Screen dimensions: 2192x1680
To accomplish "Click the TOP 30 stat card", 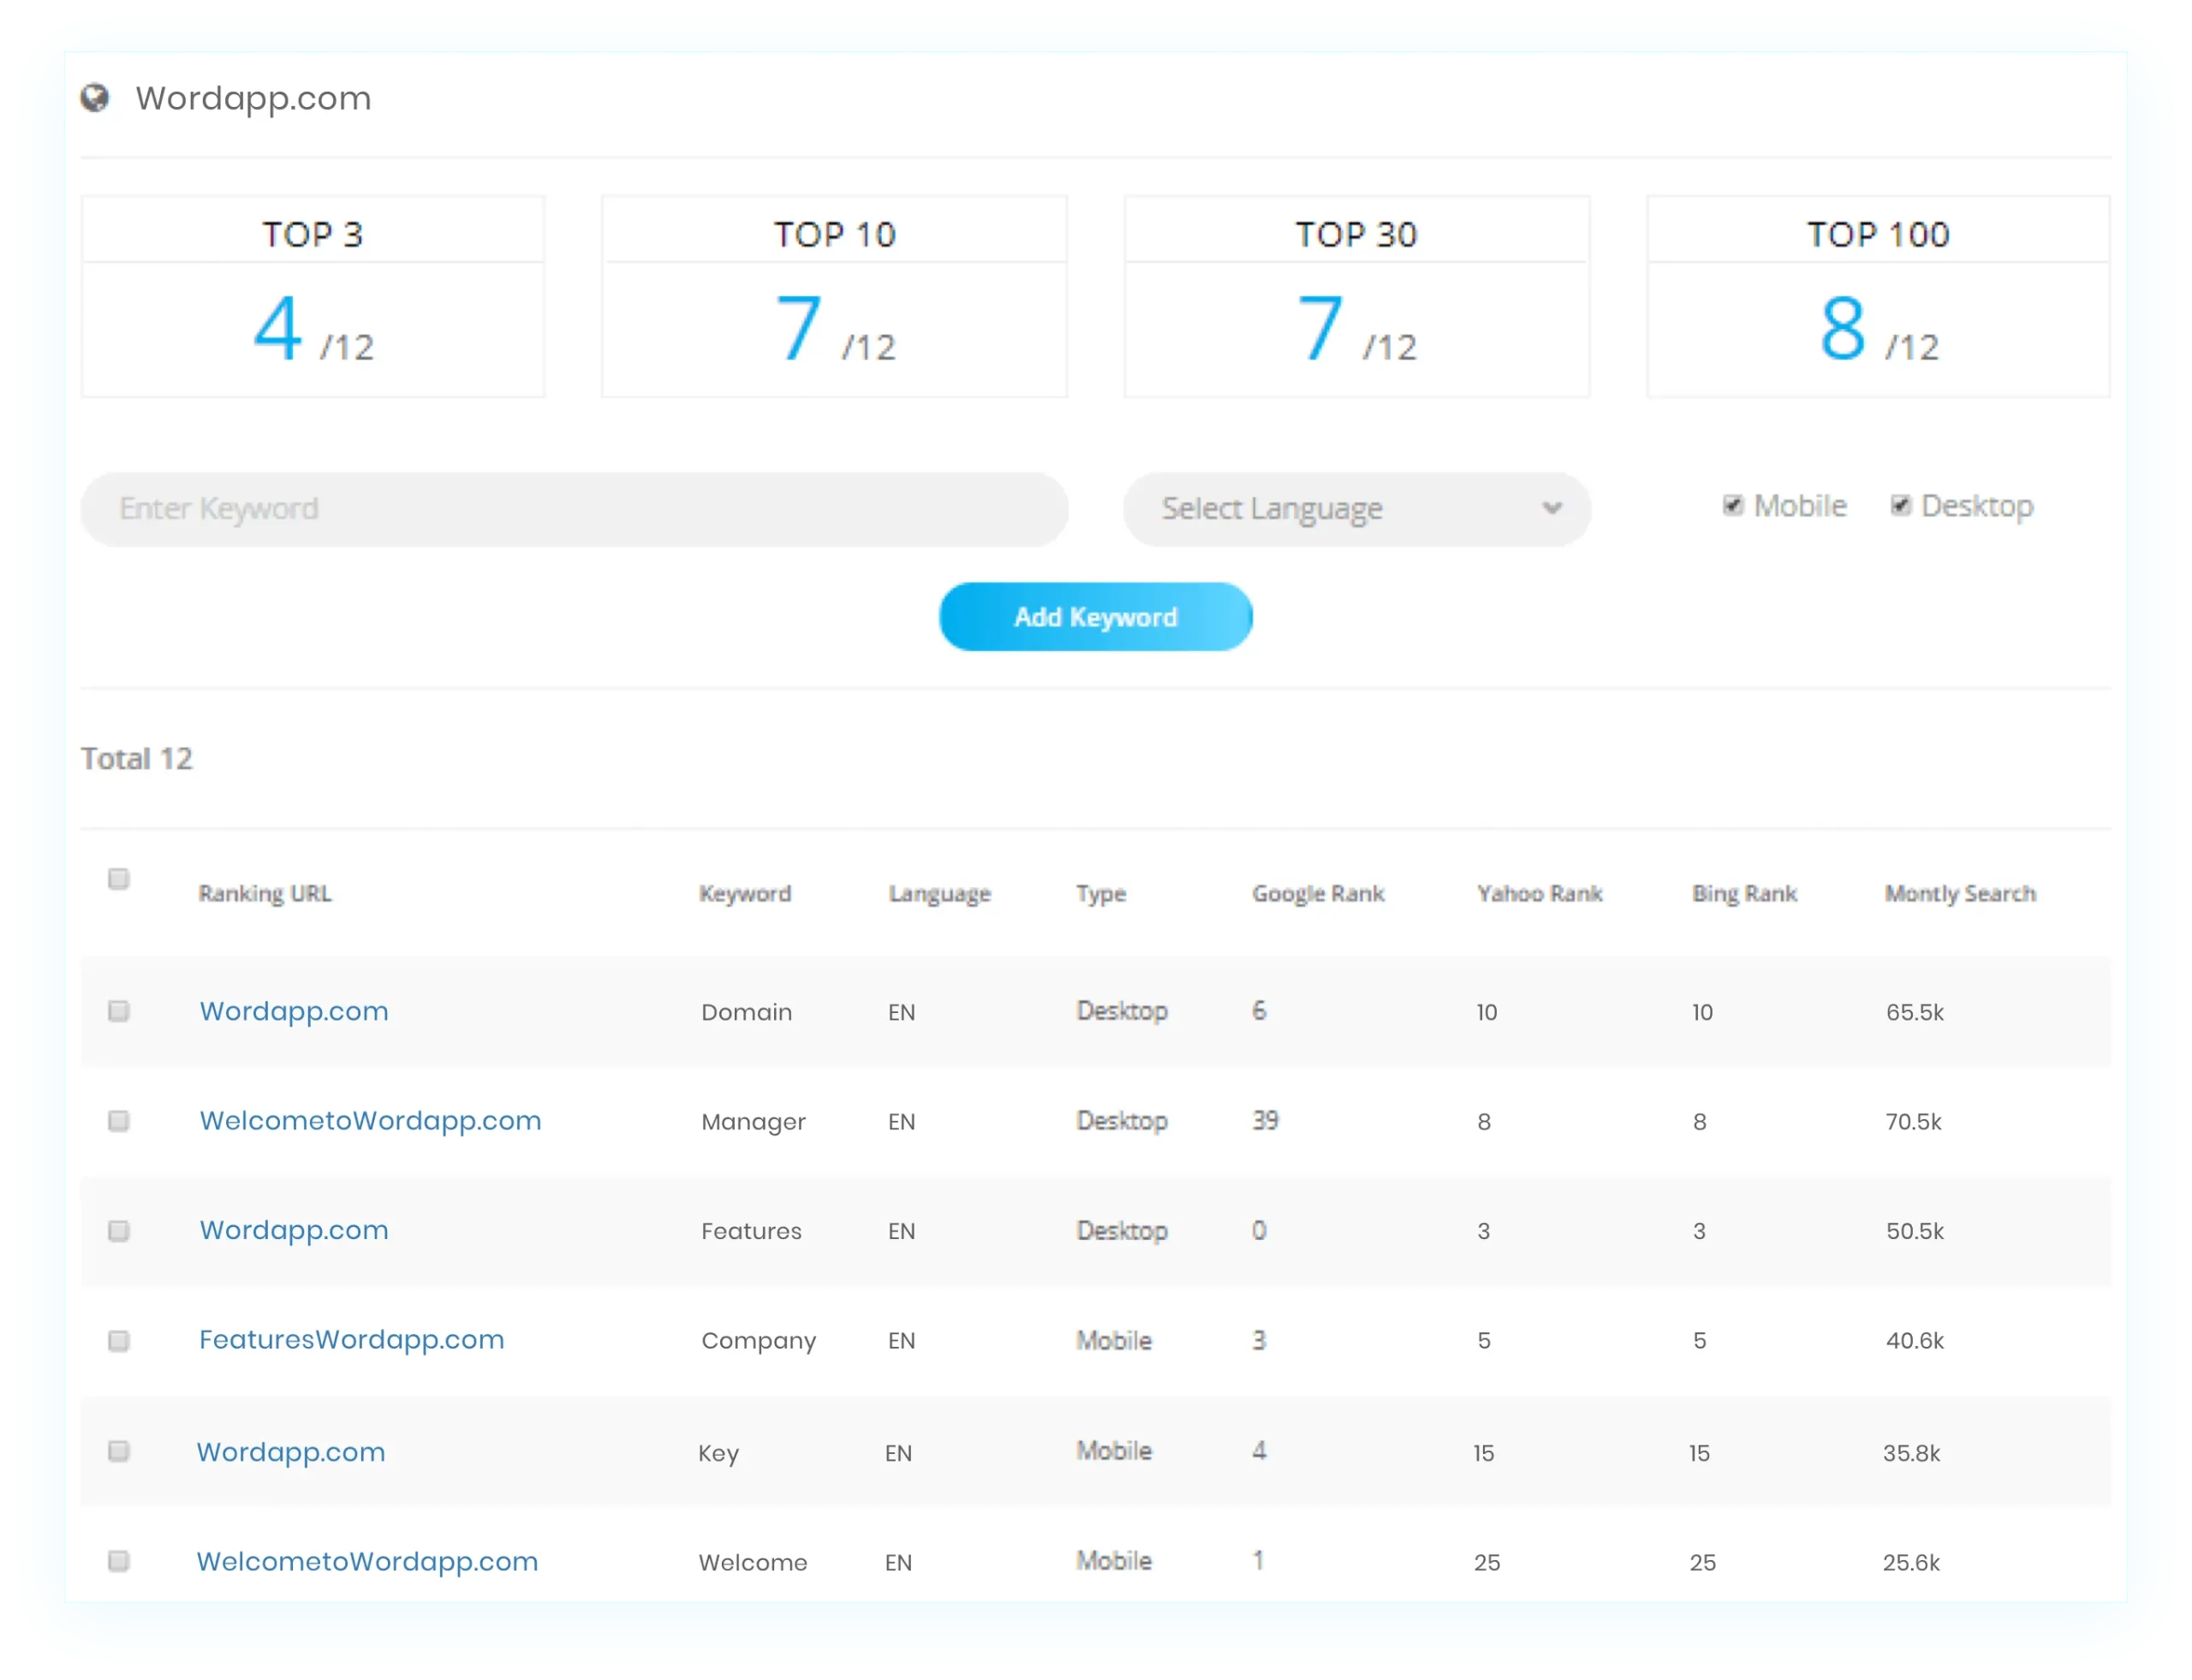I will pos(1357,297).
